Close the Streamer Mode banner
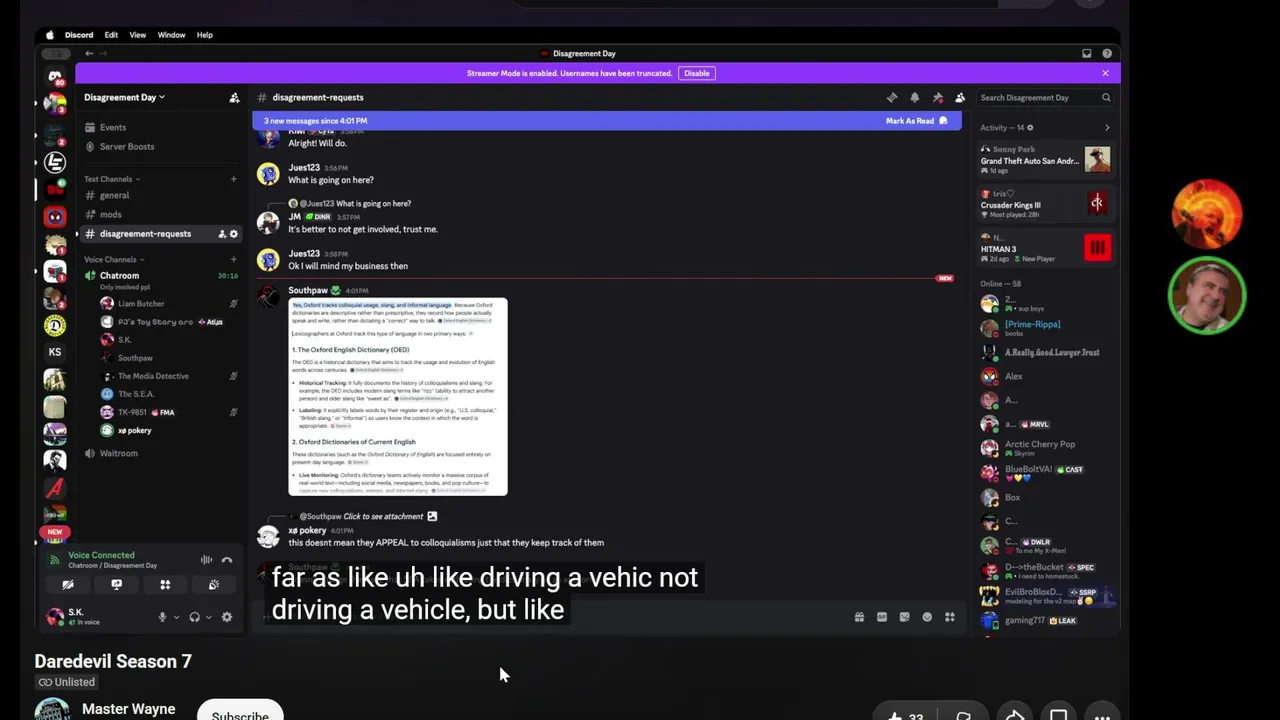Image resolution: width=1280 pixels, height=720 pixels. [x=1105, y=73]
